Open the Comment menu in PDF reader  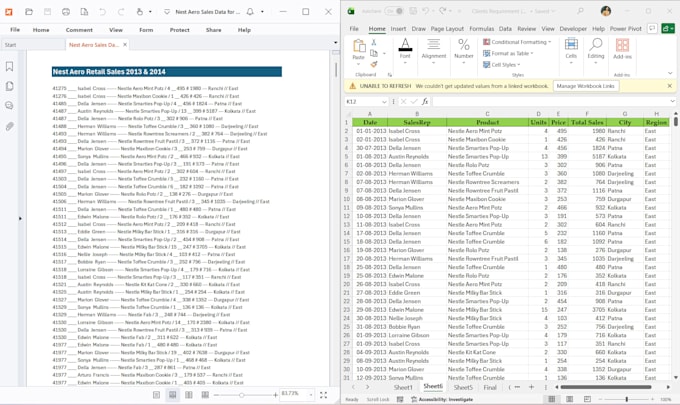click(79, 30)
